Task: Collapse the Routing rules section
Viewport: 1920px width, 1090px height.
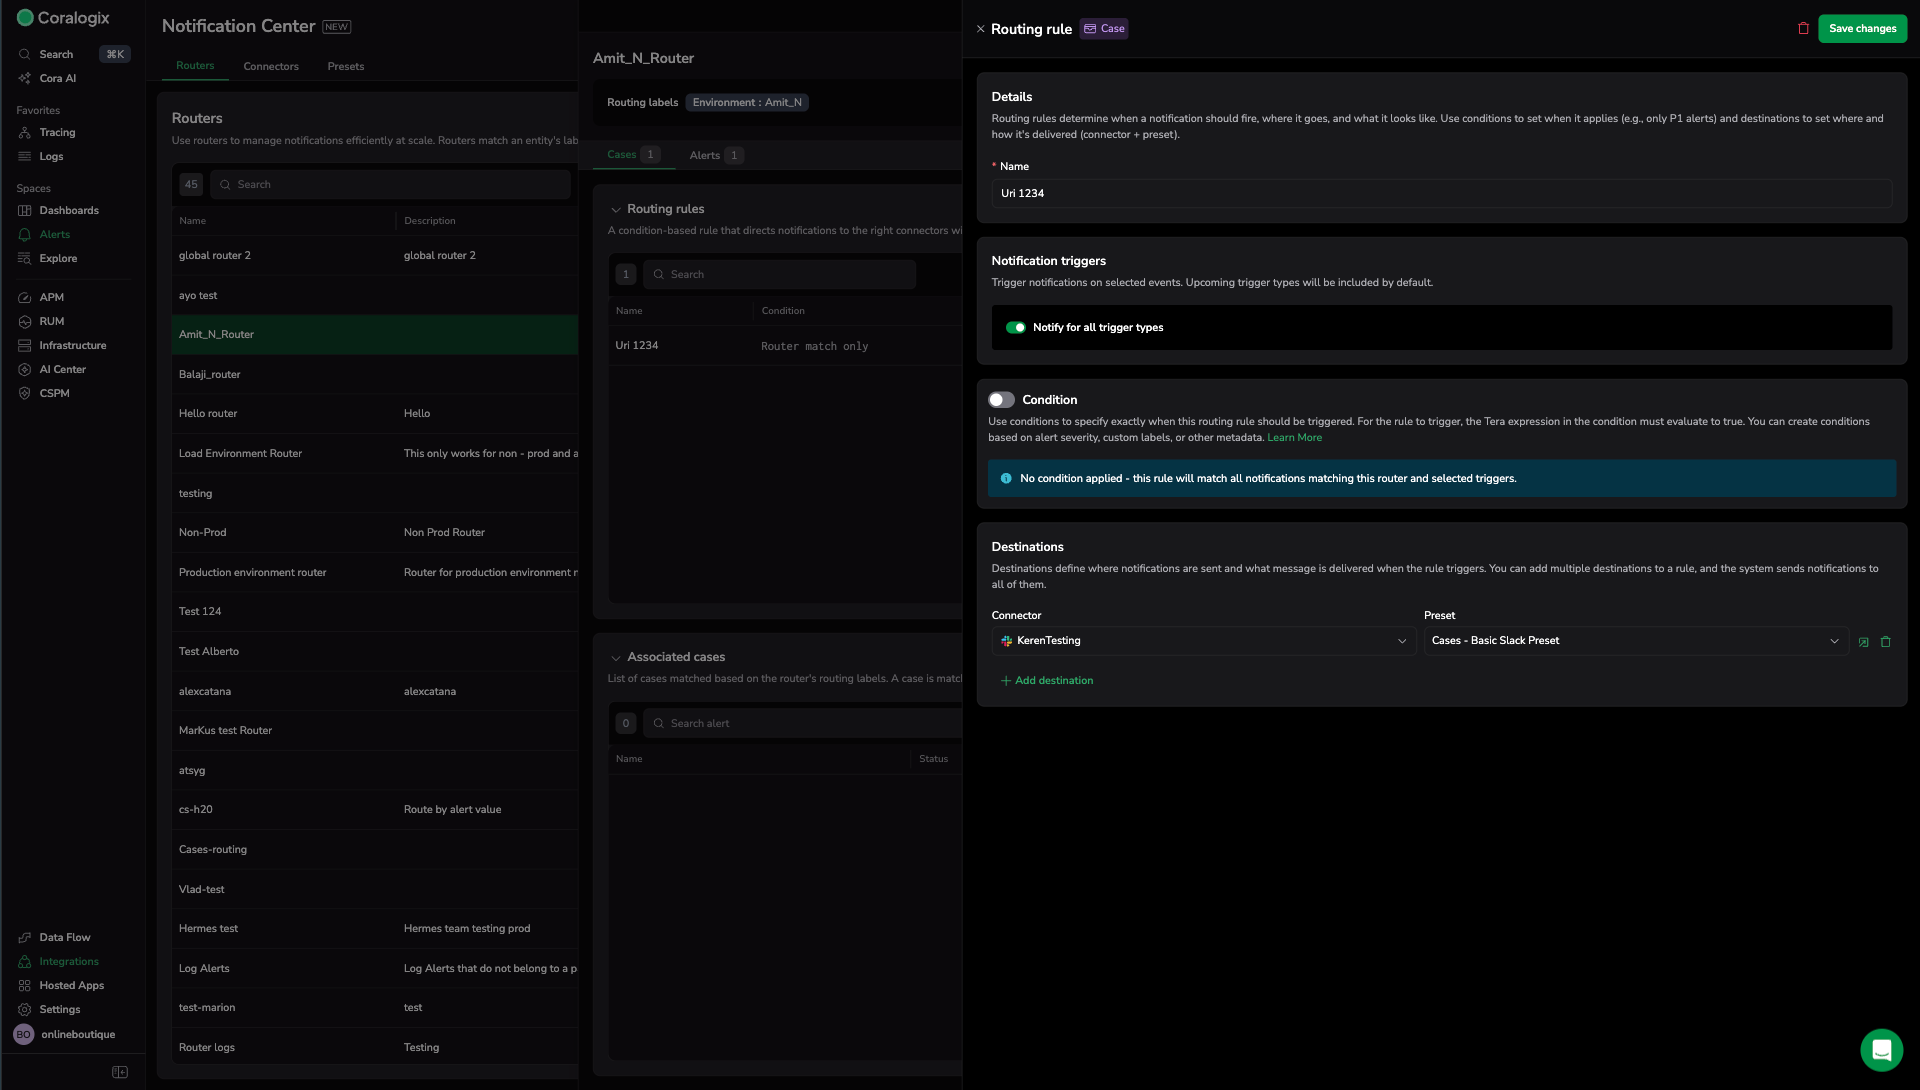Action: pyautogui.click(x=616, y=210)
